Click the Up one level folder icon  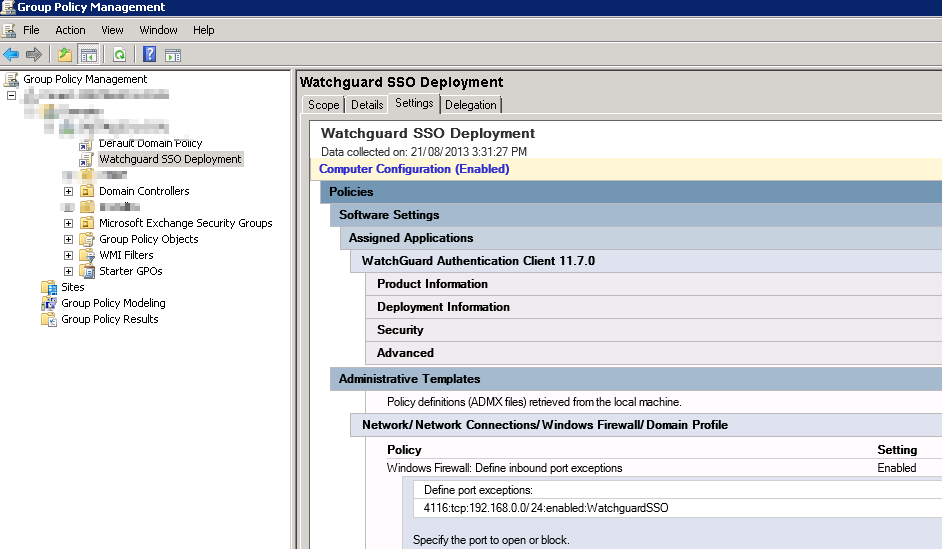65,55
